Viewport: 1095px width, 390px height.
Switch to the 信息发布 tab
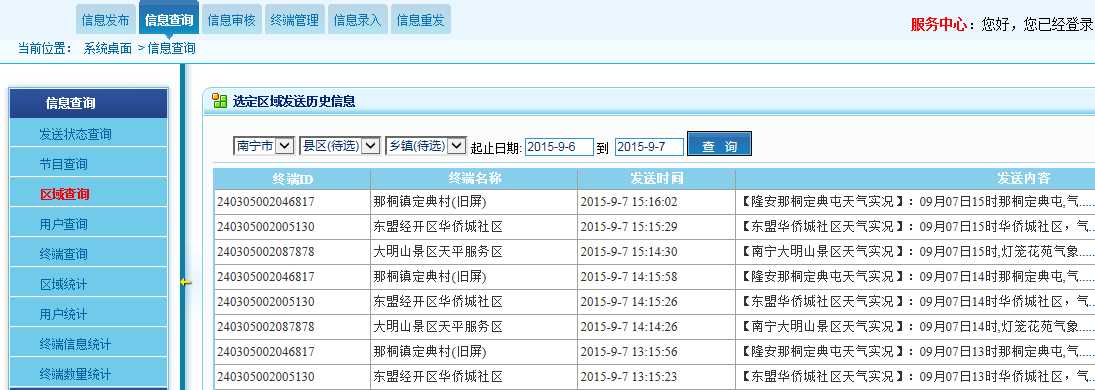pos(105,20)
